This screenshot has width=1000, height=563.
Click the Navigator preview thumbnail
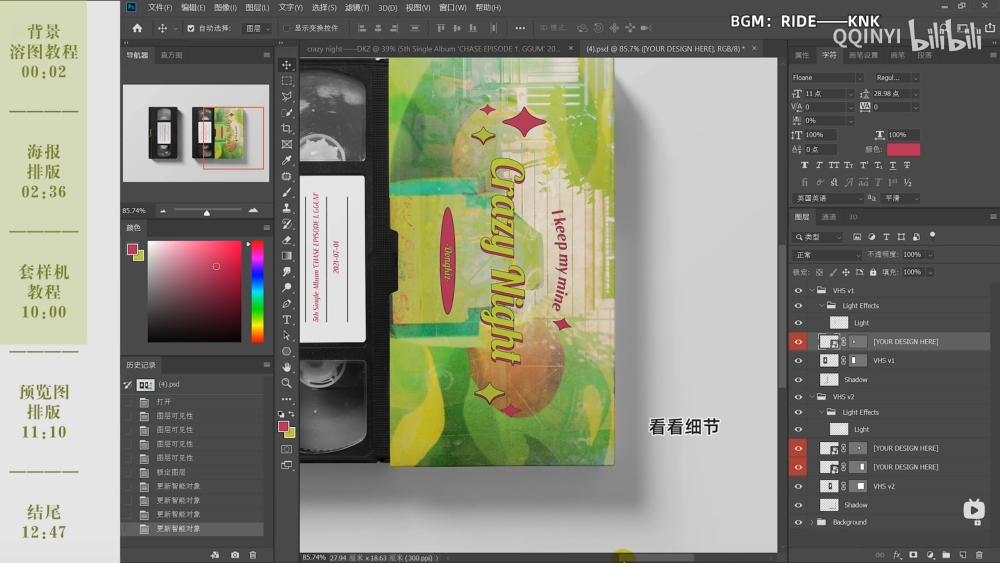pos(196,133)
